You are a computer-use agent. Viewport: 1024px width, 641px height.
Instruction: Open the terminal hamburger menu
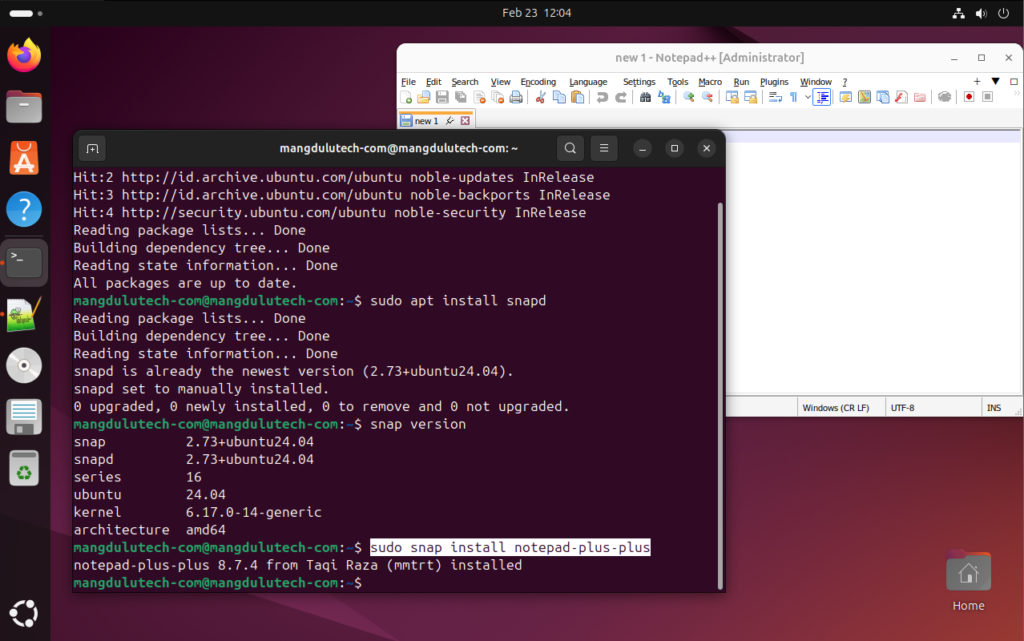[604, 147]
